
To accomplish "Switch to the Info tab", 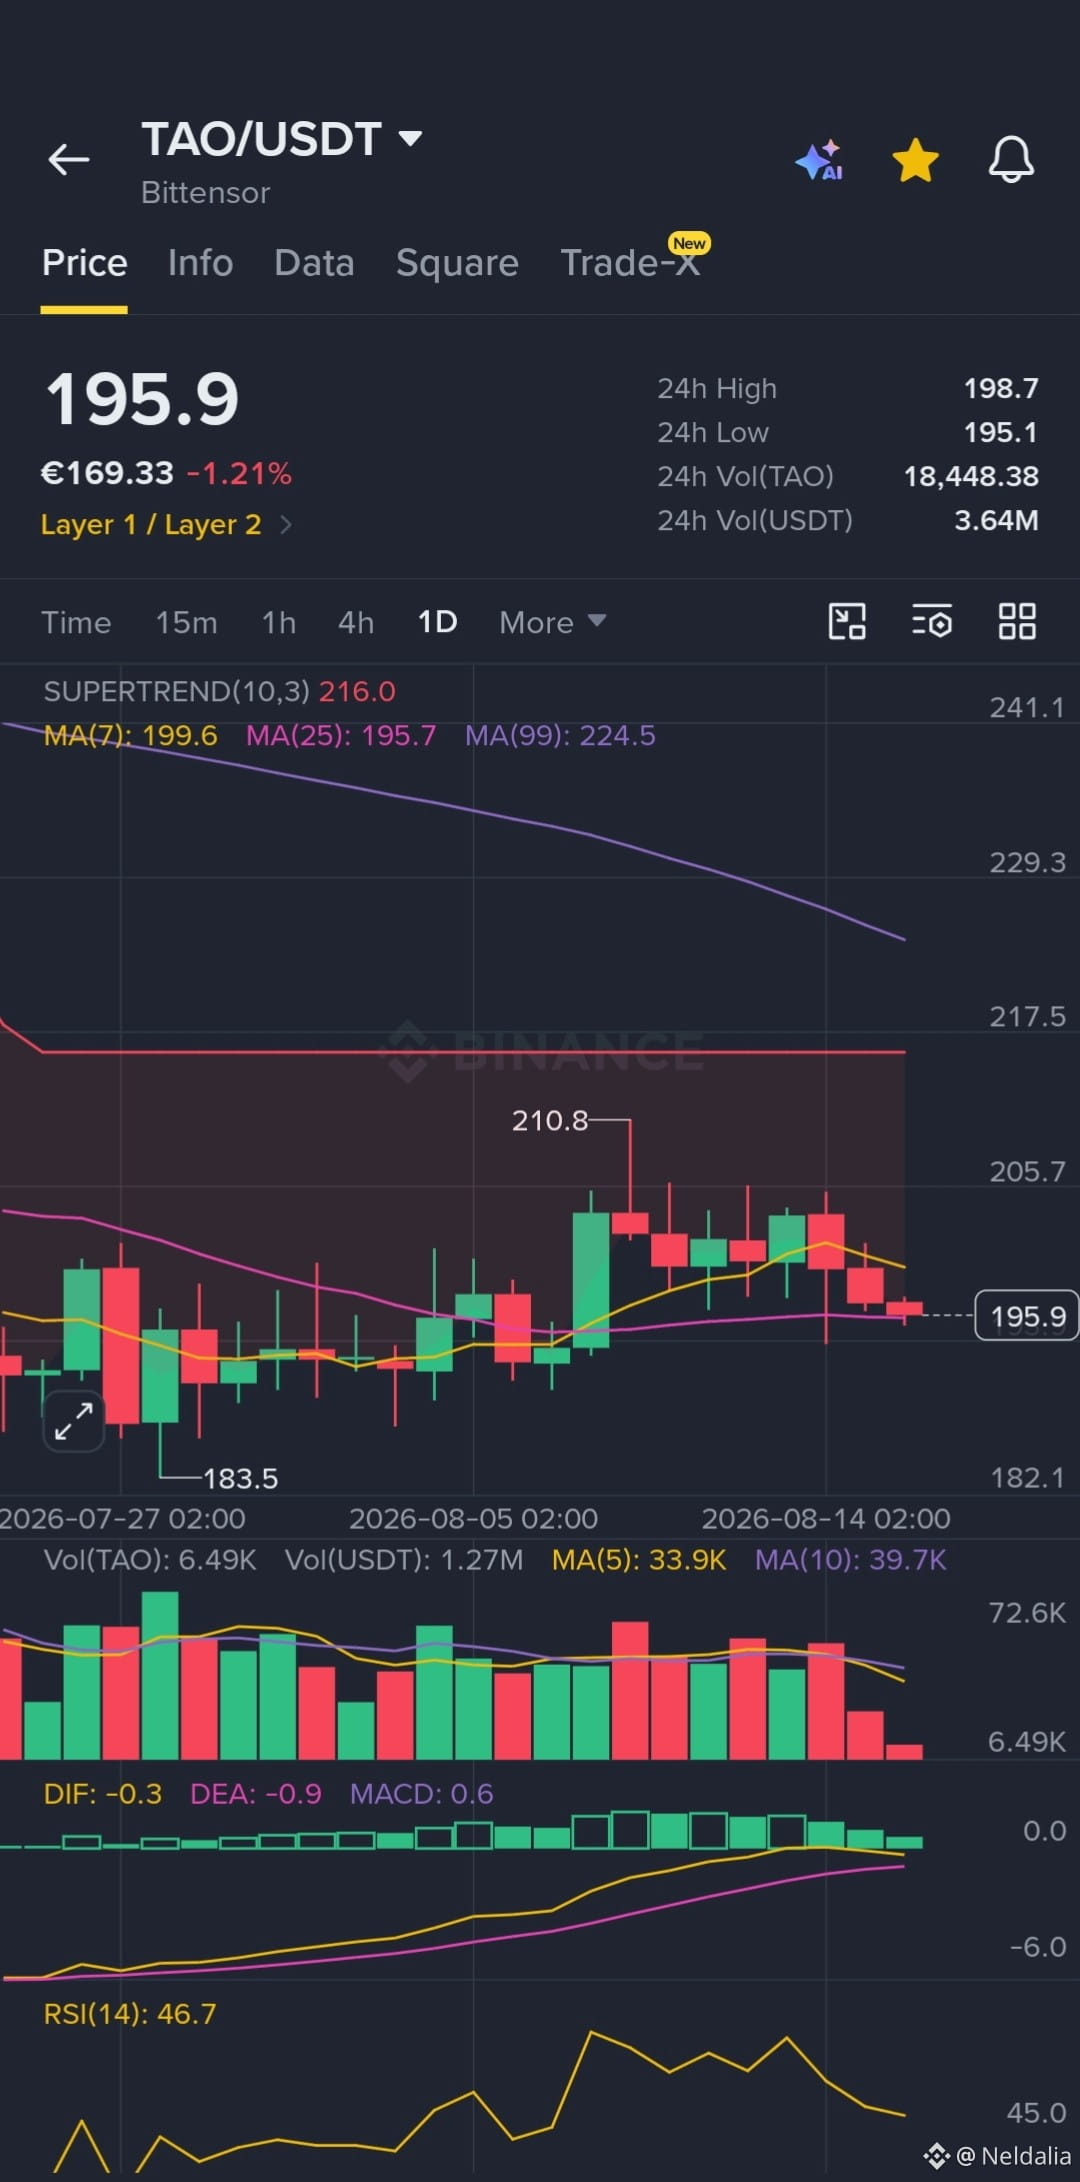I will pyautogui.click(x=200, y=263).
